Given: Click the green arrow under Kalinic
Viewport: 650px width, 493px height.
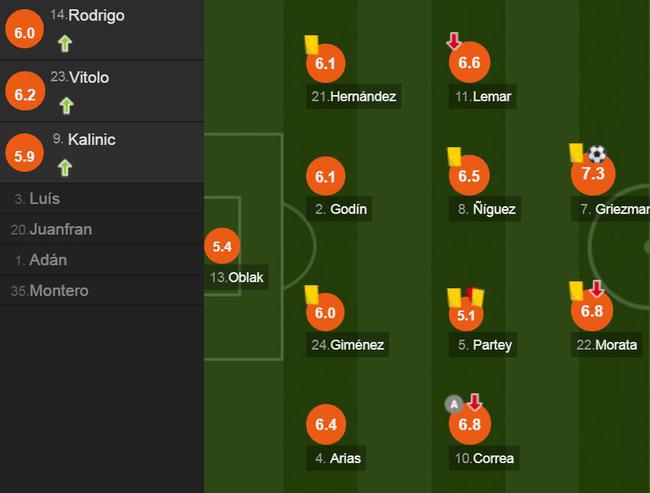Looking at the screenshot, I should (65, 168).
